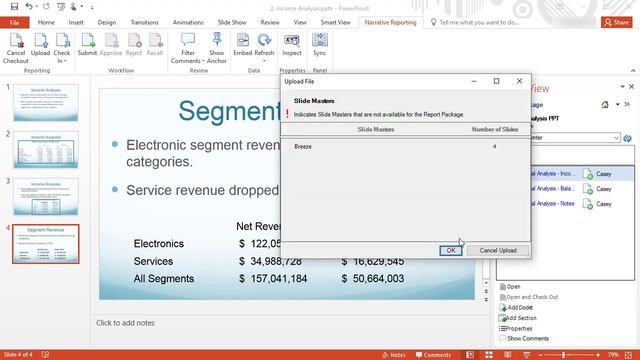Click the Upload ribbon icon
Screen dimensions: 640x360
[x=40, y=45]
